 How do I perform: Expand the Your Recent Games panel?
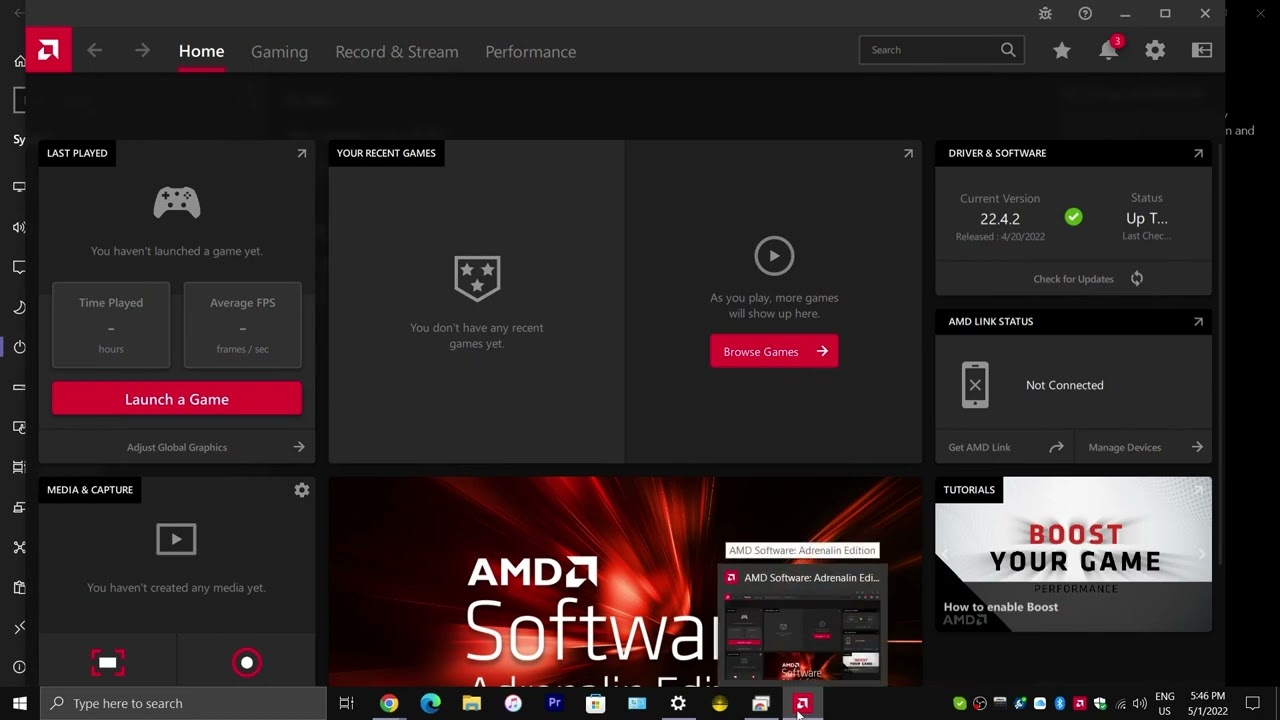pyautogui.click(x=908, y=153)
